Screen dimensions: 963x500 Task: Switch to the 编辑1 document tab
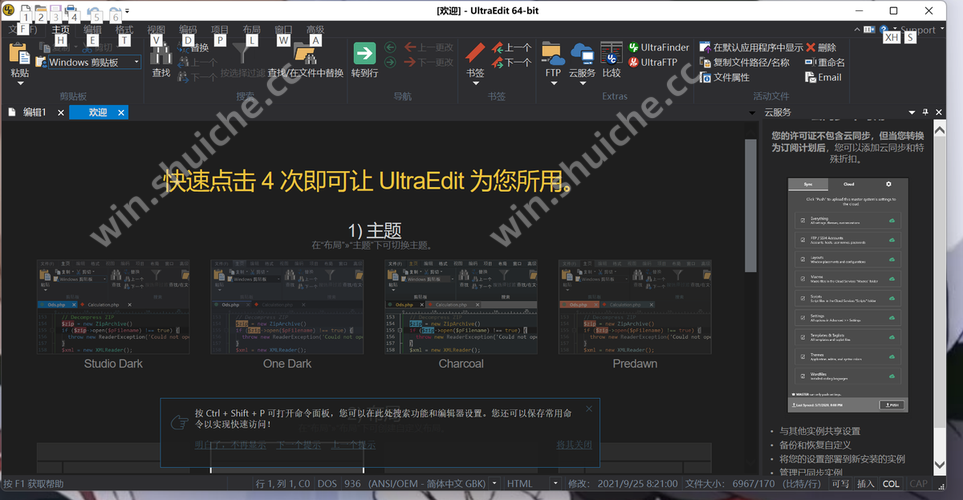[x=34, y=112]
